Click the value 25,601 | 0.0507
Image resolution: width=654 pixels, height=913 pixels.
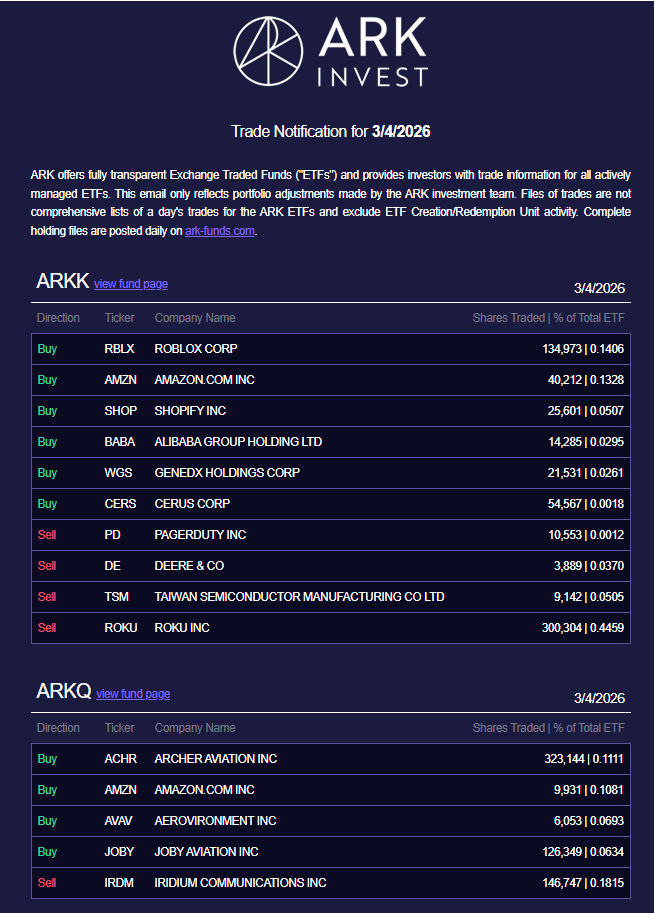tap(585, 411)
